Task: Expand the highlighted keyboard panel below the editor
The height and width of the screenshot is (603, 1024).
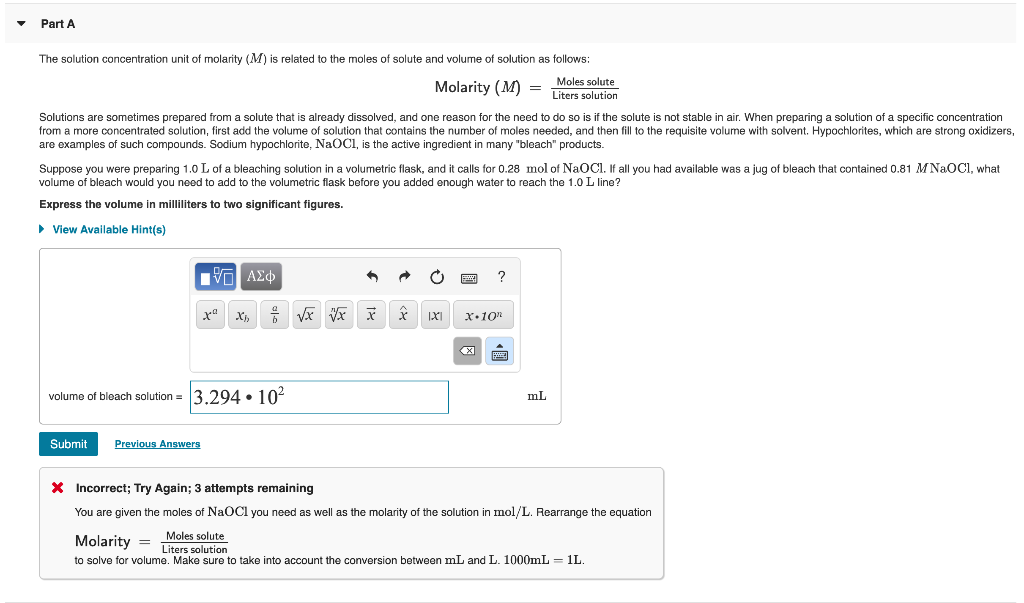Action: 499,351
